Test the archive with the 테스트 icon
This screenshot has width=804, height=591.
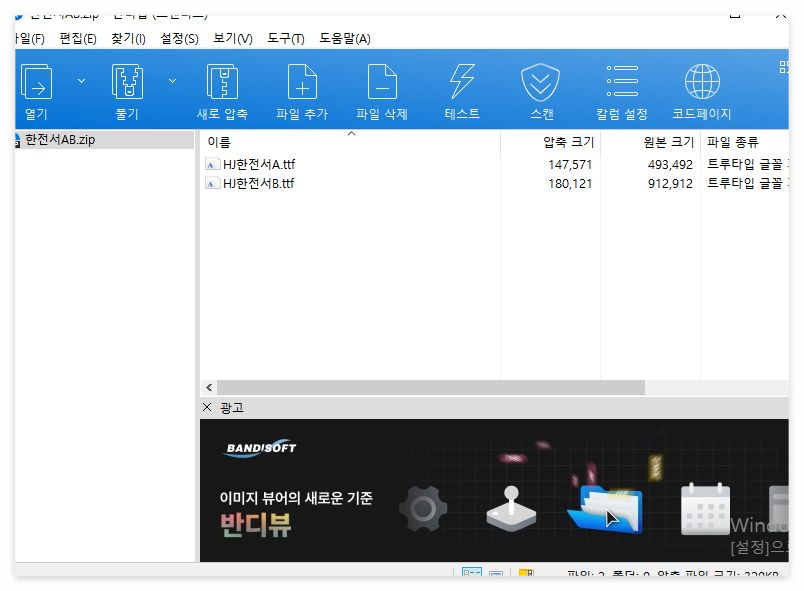tap(460, 88)
